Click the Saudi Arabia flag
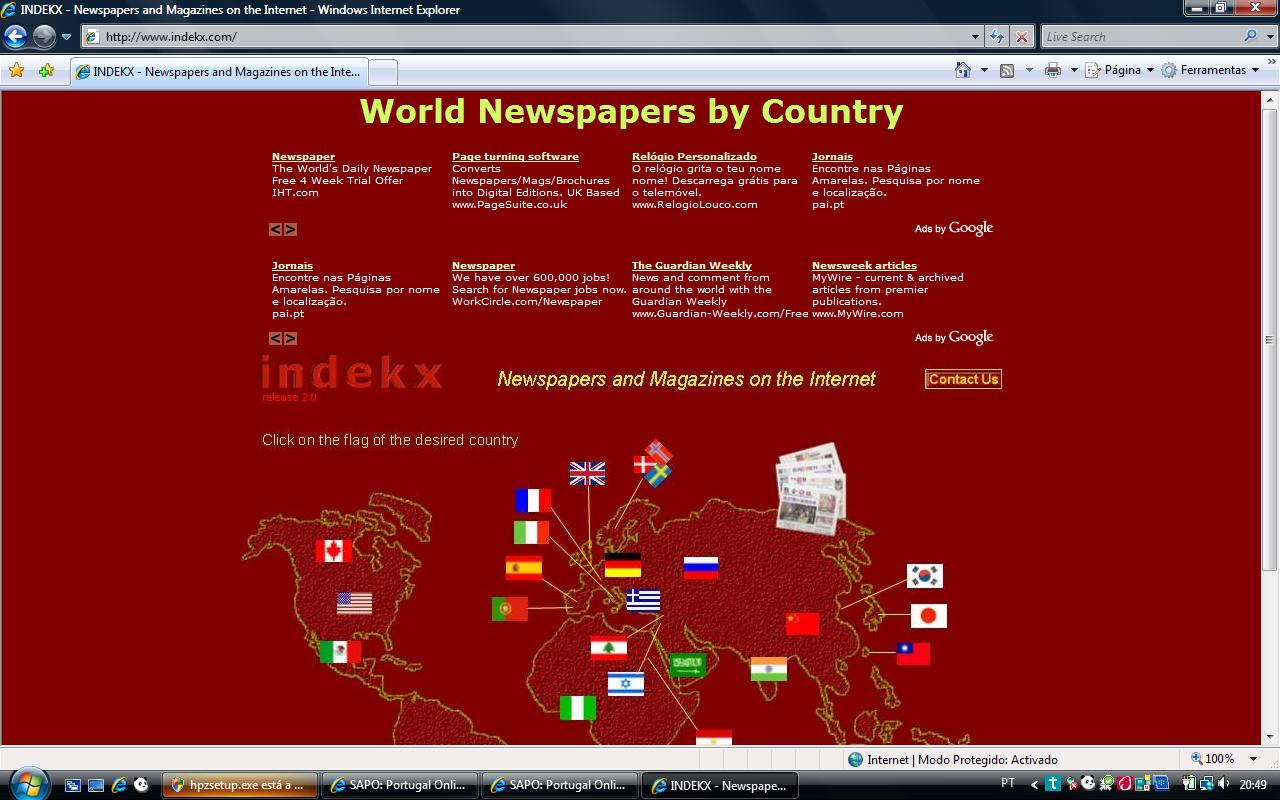Screen dimensions: 1280x800 [x=688, y=664]
